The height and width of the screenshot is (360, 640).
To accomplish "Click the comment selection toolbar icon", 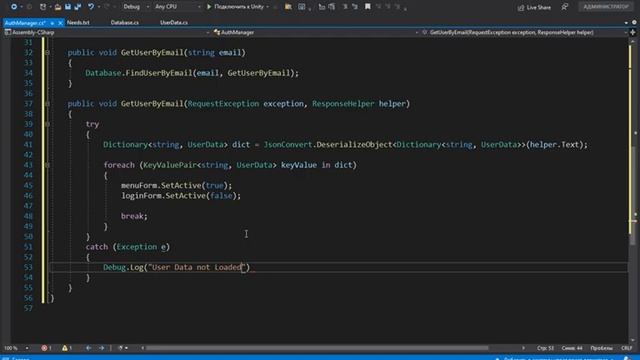I will [x=345, y=7].
